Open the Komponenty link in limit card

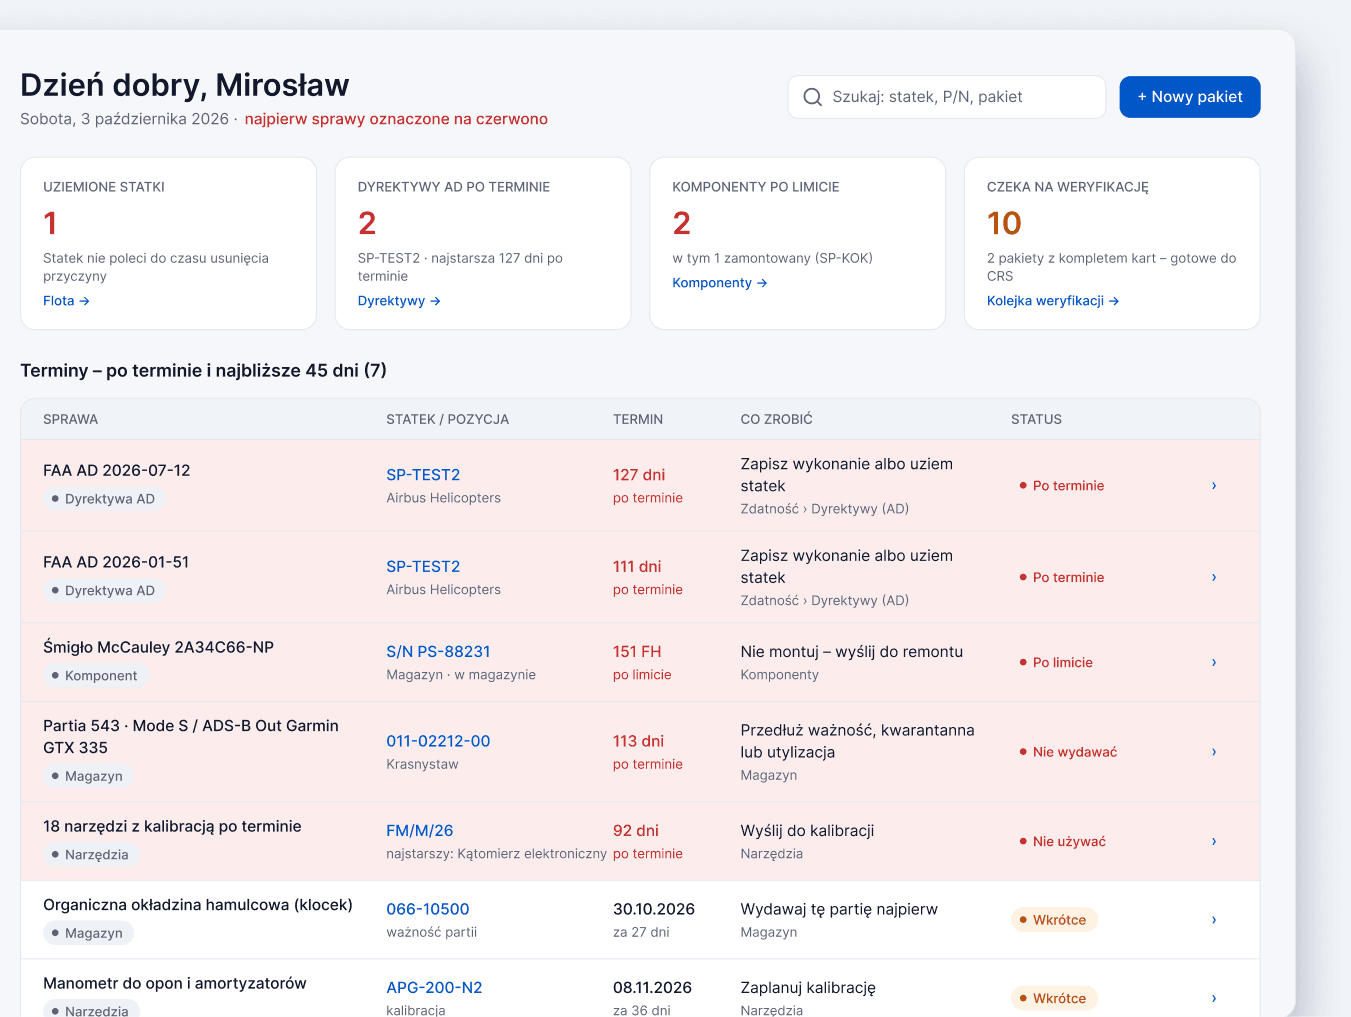pyautogui.click(x=720, y=283)
